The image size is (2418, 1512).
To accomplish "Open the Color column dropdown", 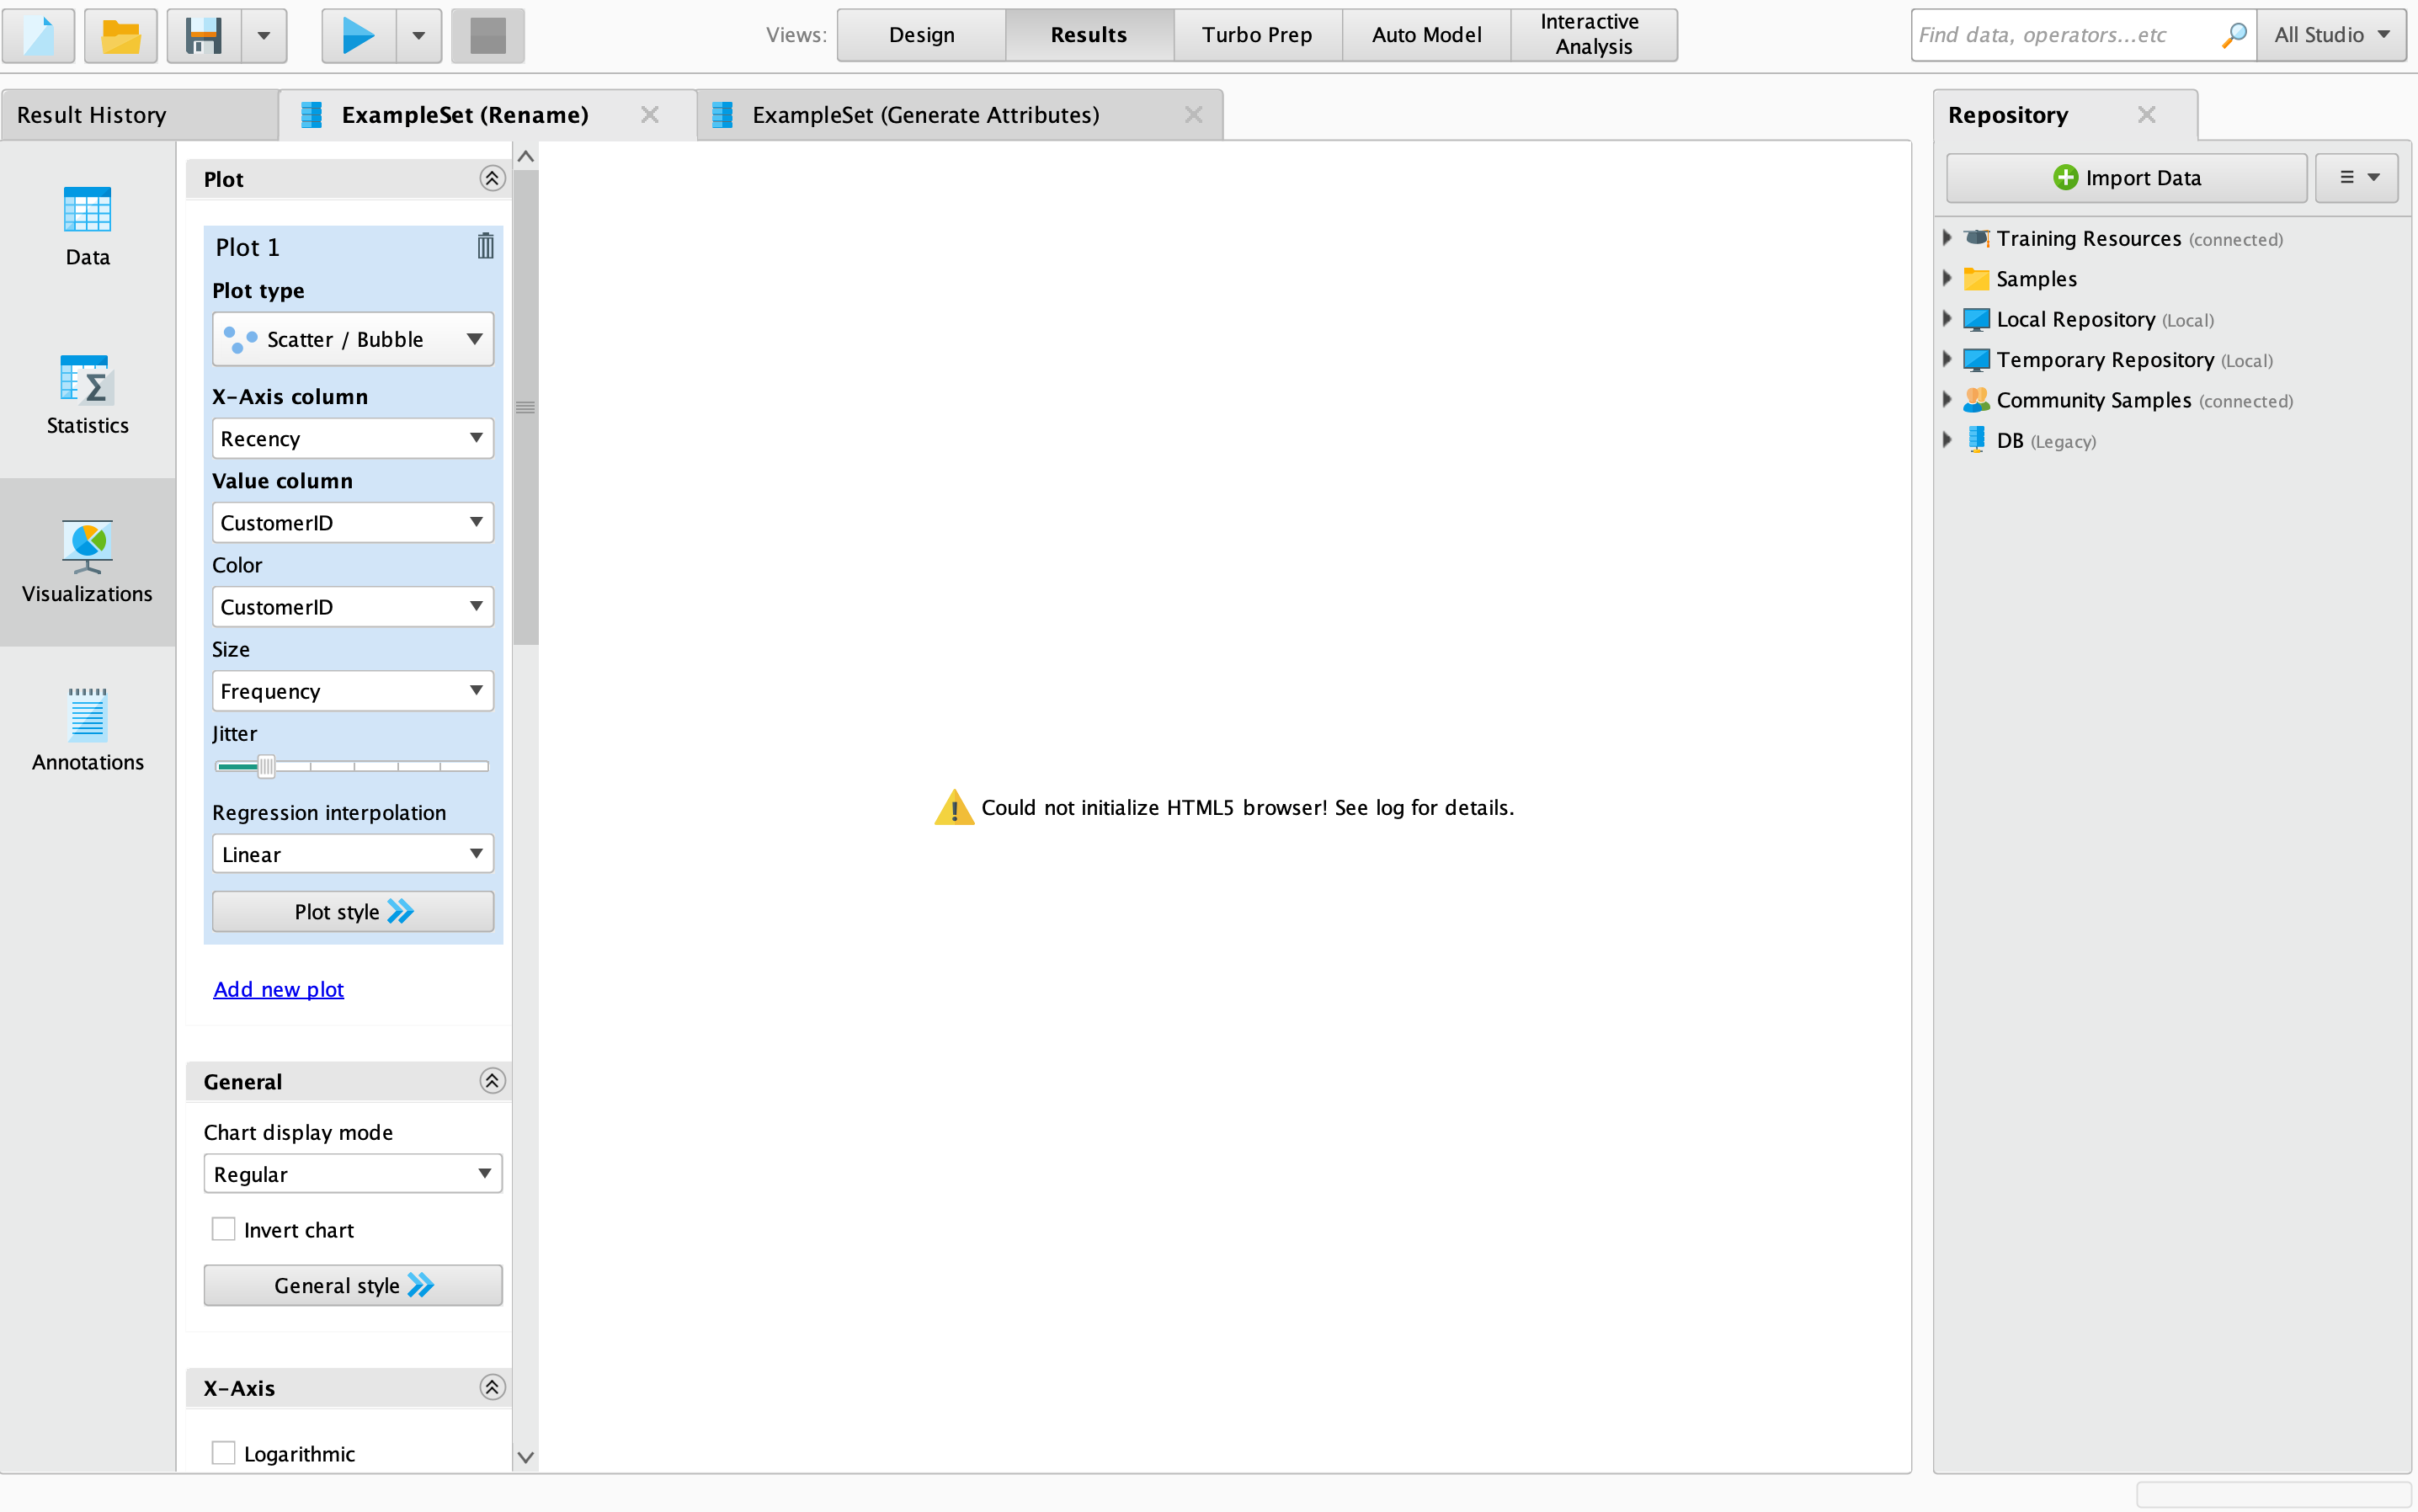I will [353, 606].
